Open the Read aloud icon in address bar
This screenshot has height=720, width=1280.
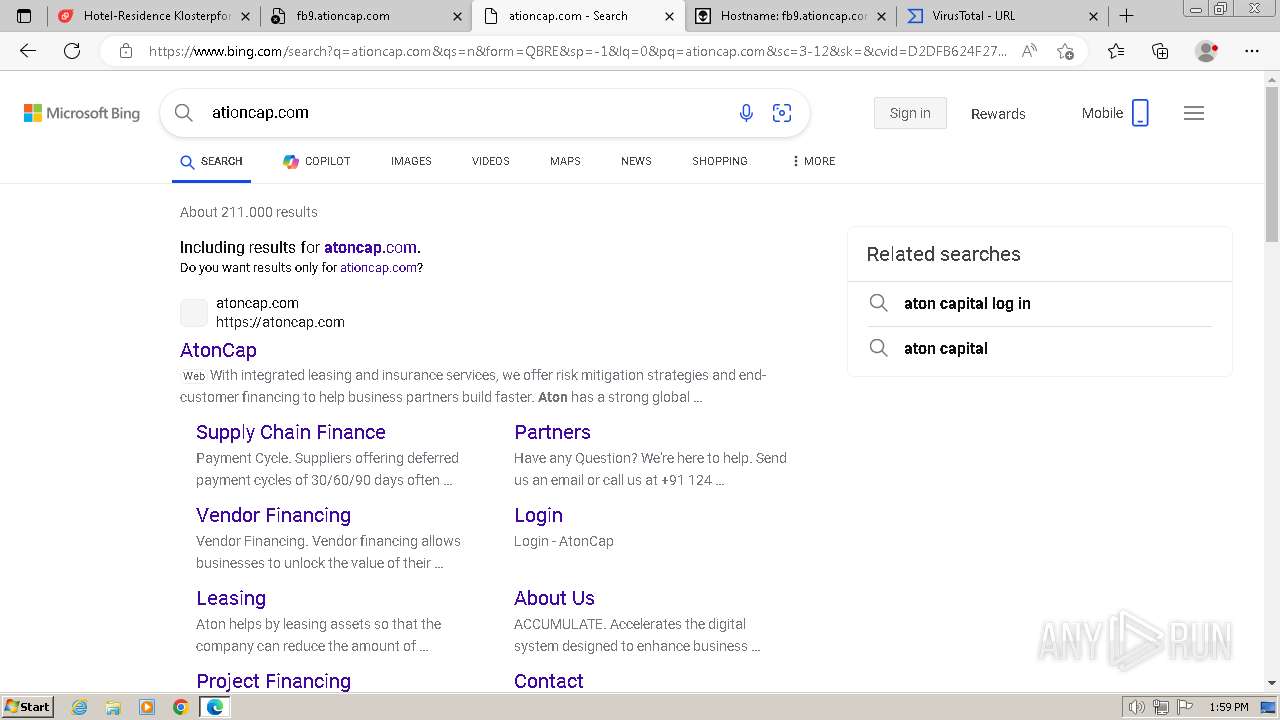[1029, 51]
